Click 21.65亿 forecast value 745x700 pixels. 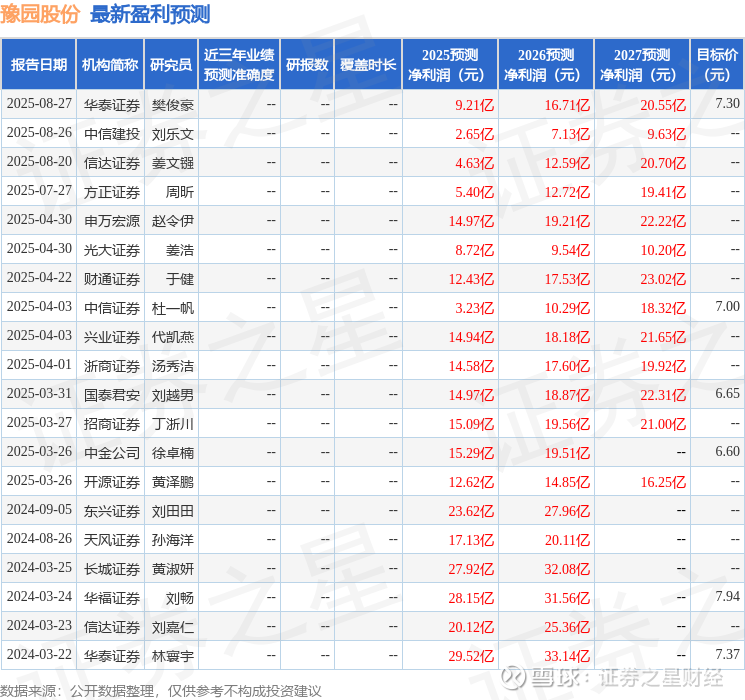pos(663,337)
